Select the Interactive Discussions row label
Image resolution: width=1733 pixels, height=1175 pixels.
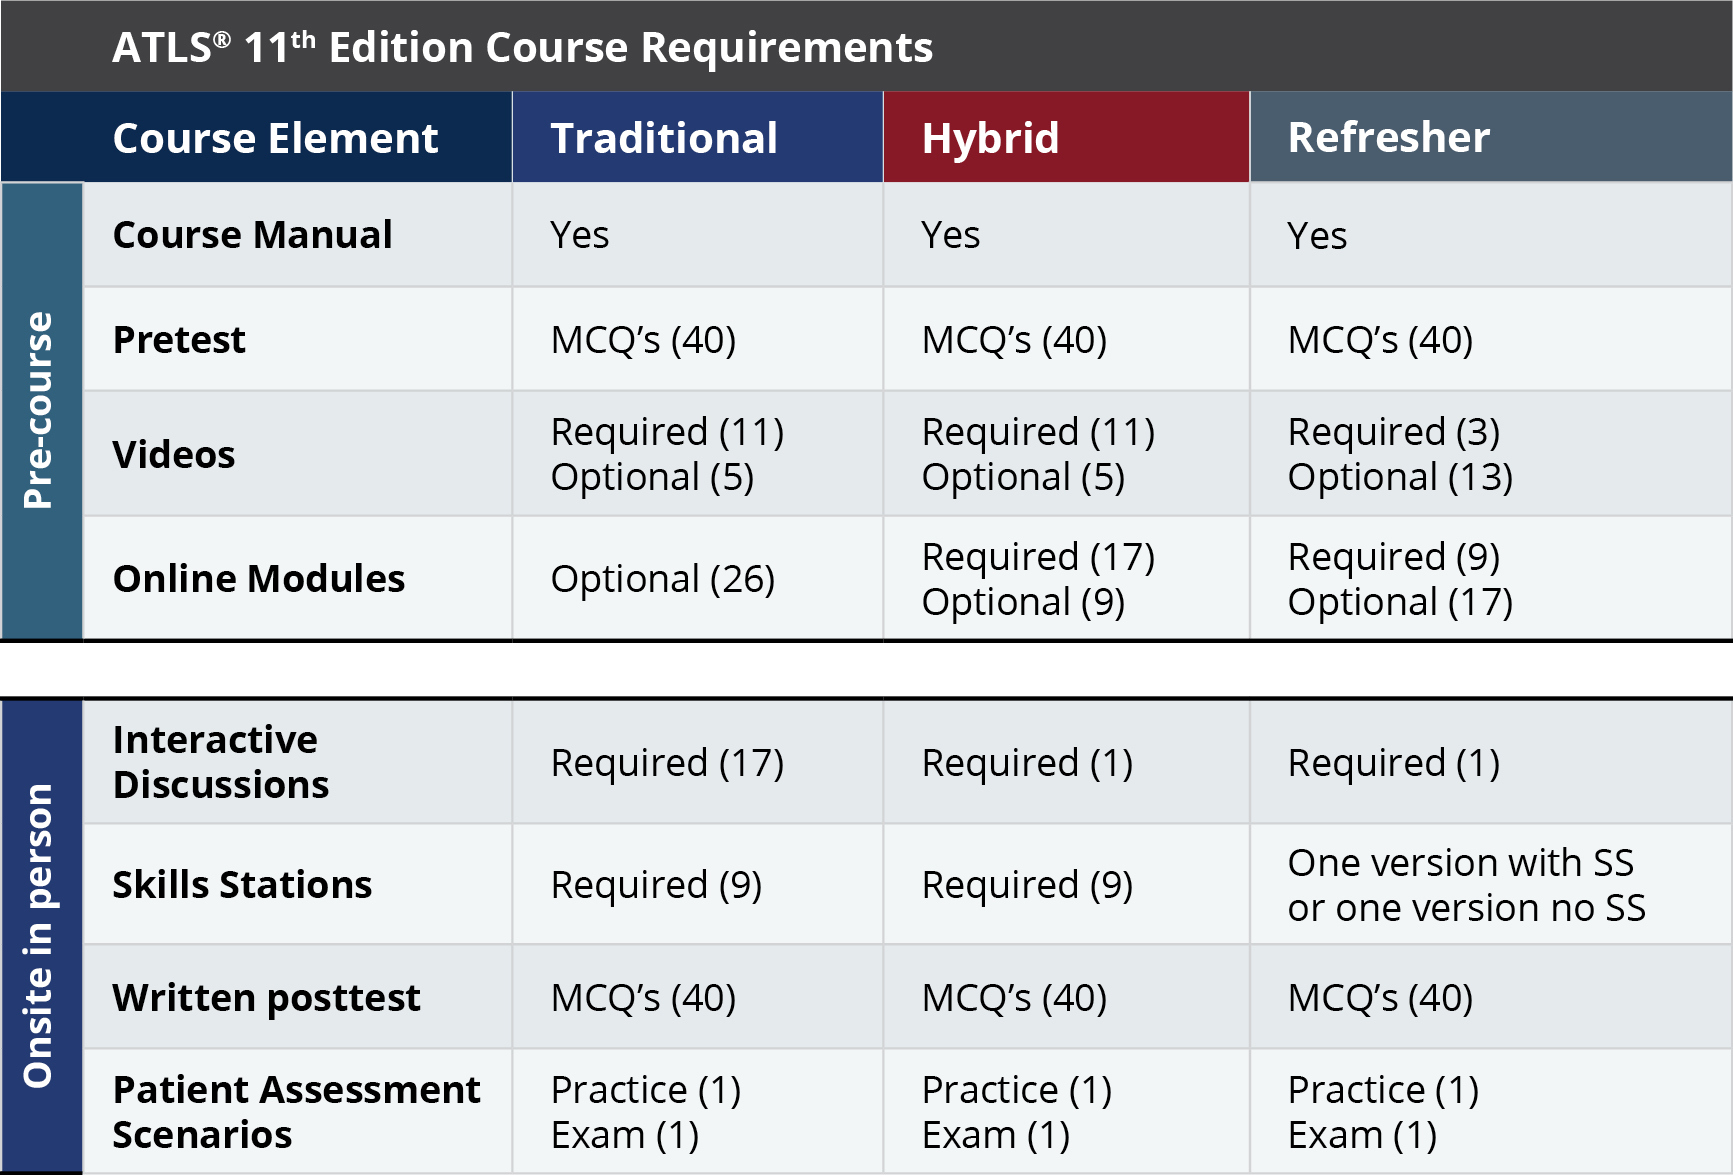pos(220,762)
